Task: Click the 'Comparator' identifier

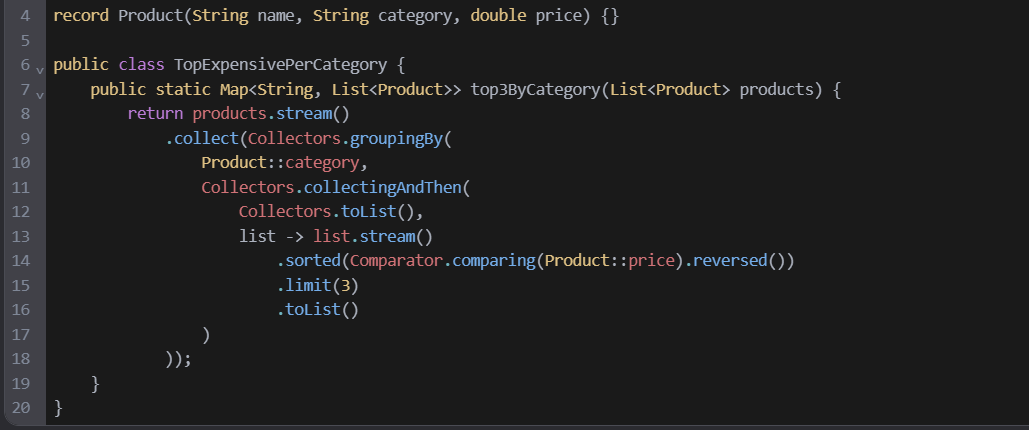Action: pos(396,261)
